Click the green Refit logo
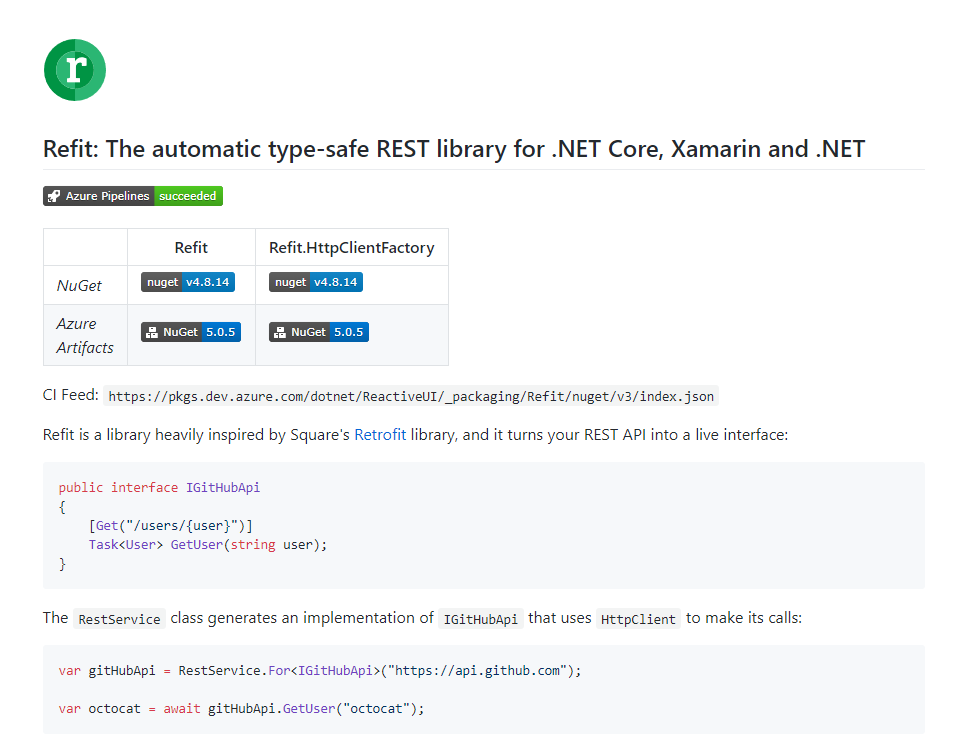This screenshot has width=968, height=752. [x=75, y=70]
